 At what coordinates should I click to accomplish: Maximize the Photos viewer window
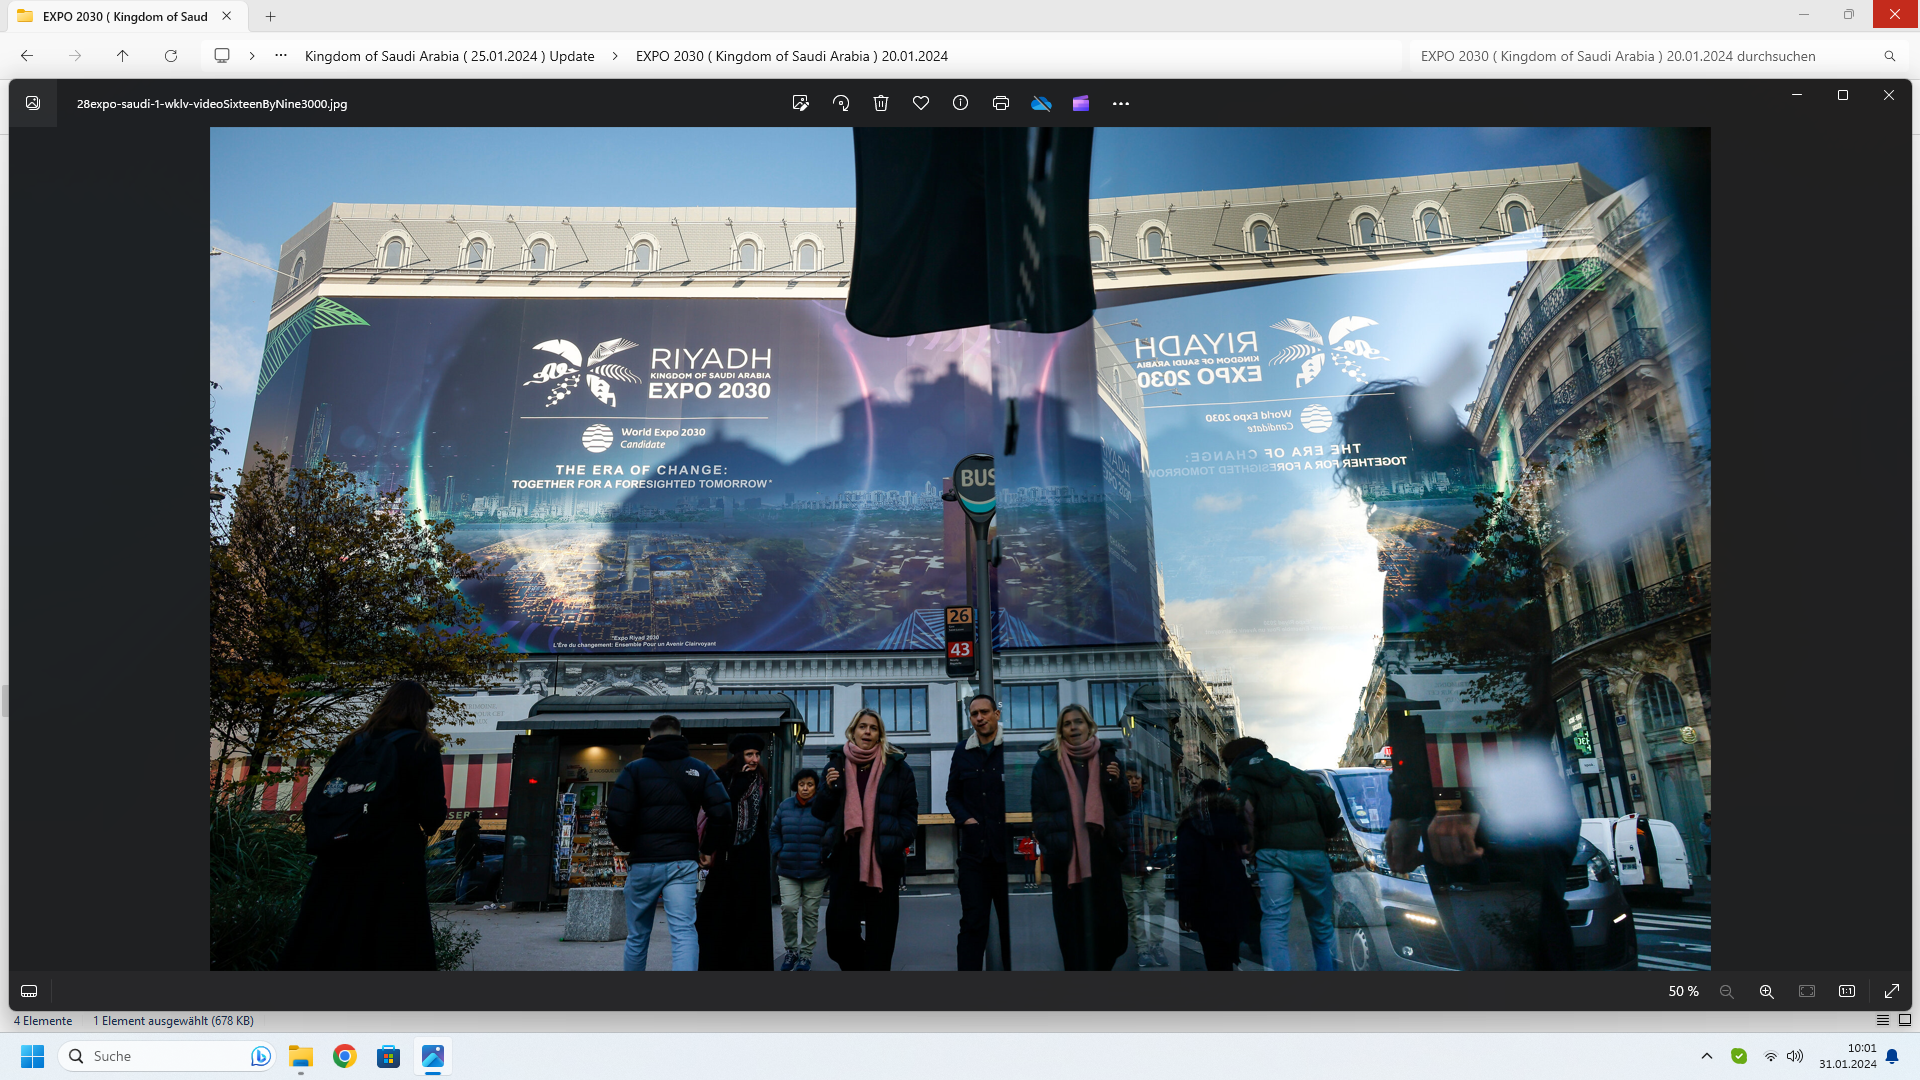(1843, 95)
